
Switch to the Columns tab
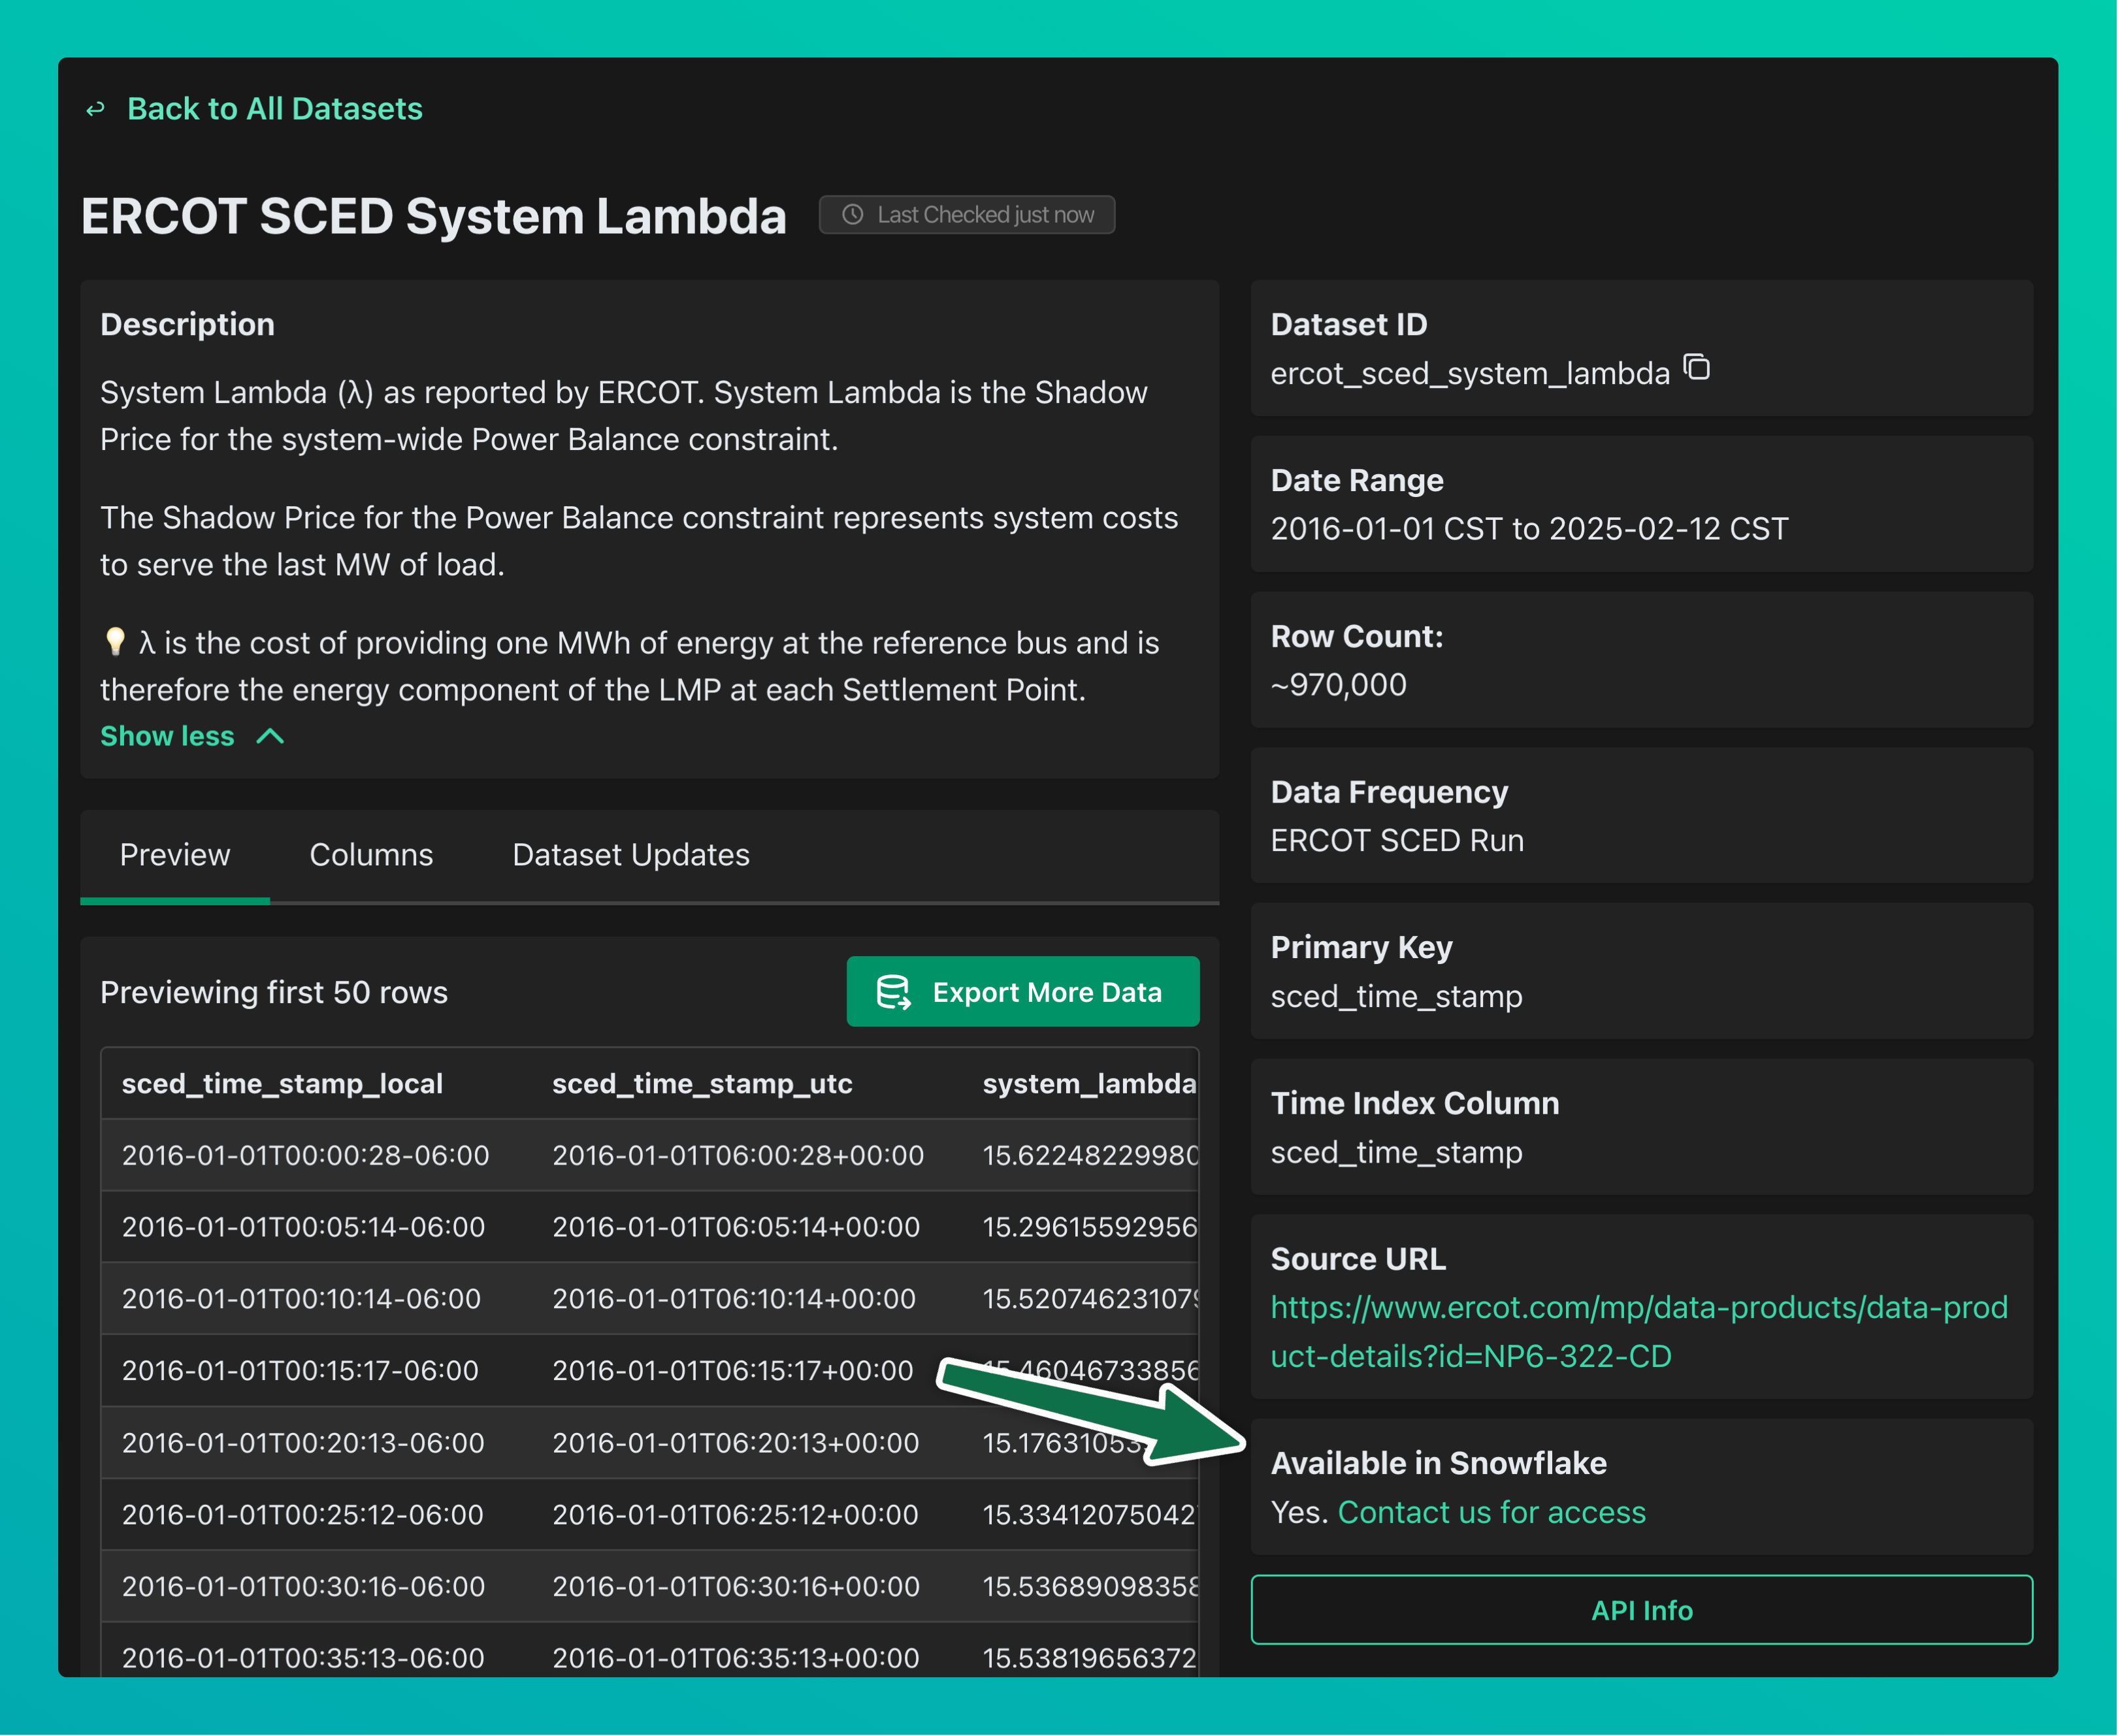371,855
